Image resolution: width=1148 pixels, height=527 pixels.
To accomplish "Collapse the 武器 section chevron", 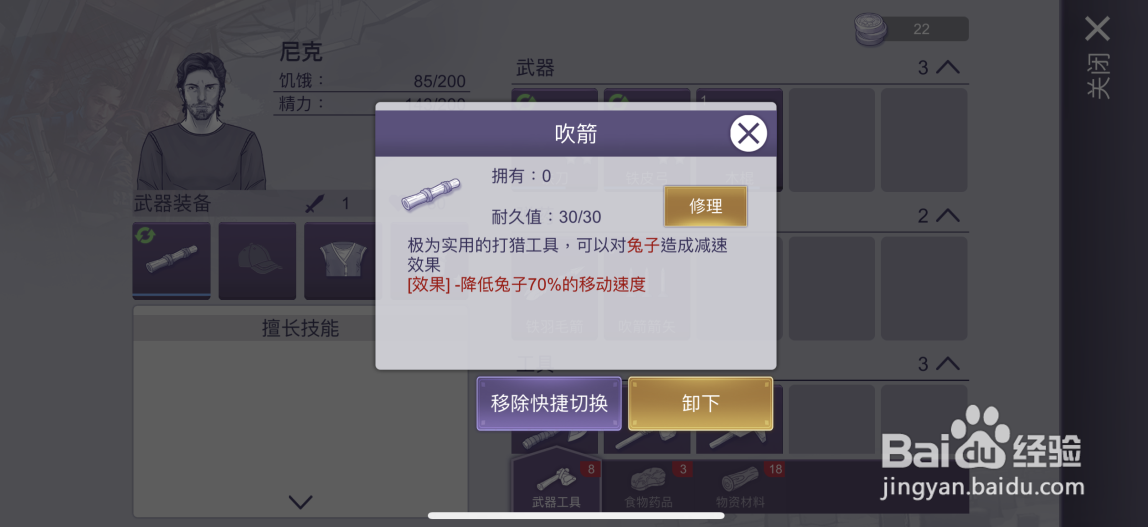I will pyautogui.click(x=948, y=67).
